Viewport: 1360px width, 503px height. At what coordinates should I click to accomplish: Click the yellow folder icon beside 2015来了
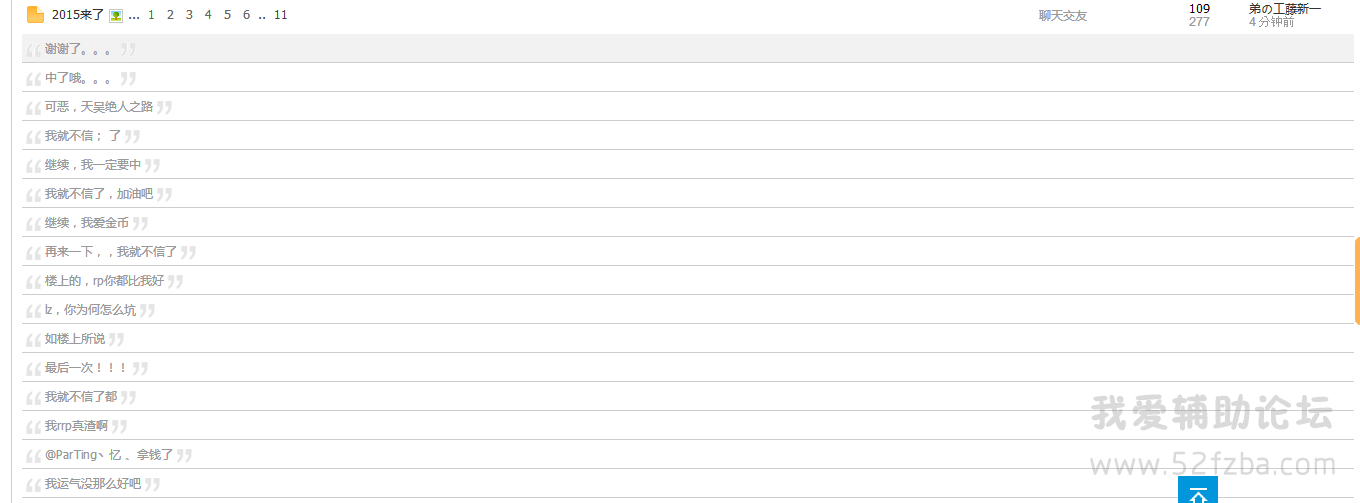click(35, 15)
